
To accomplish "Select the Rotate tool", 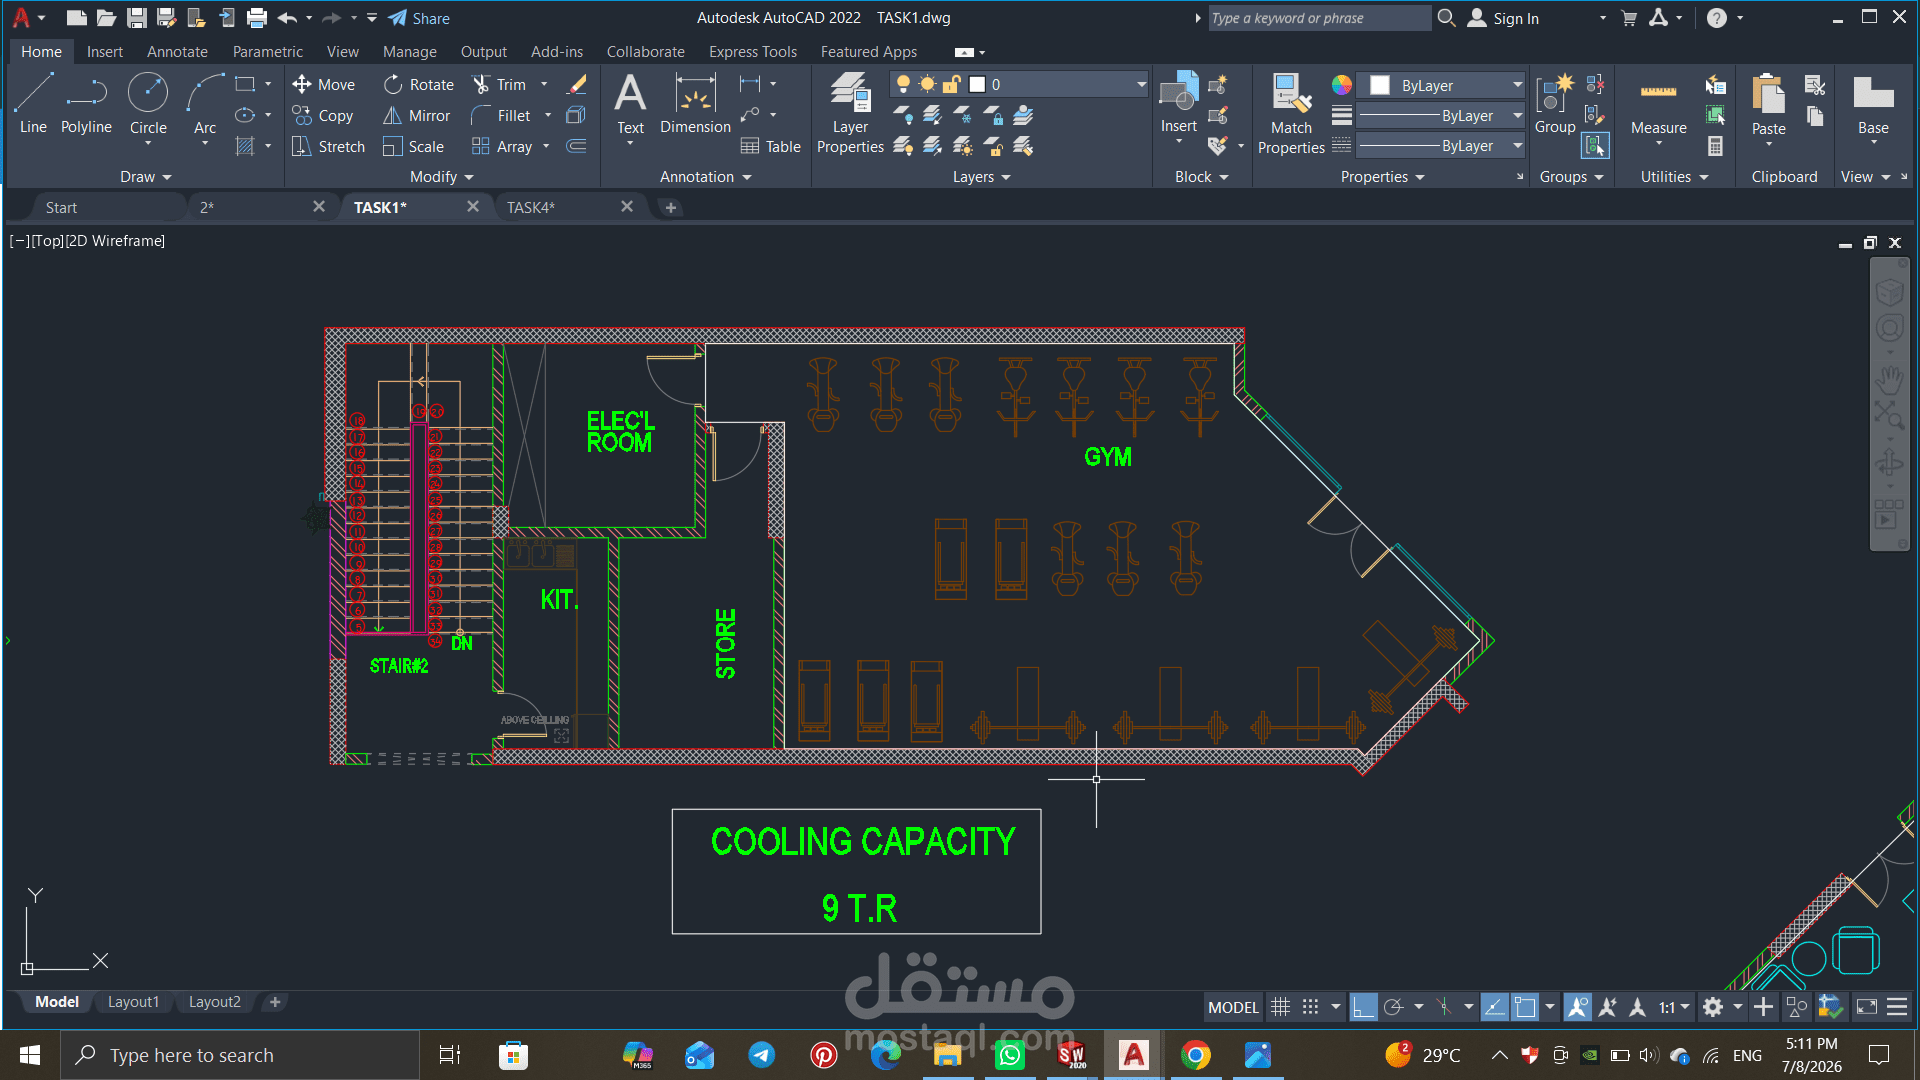I will point(419,85).
